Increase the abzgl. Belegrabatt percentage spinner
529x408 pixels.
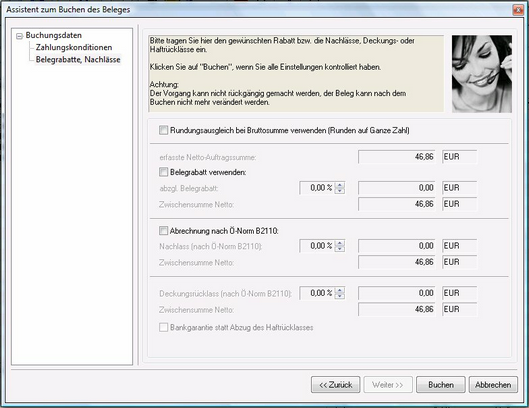[340, 185]
